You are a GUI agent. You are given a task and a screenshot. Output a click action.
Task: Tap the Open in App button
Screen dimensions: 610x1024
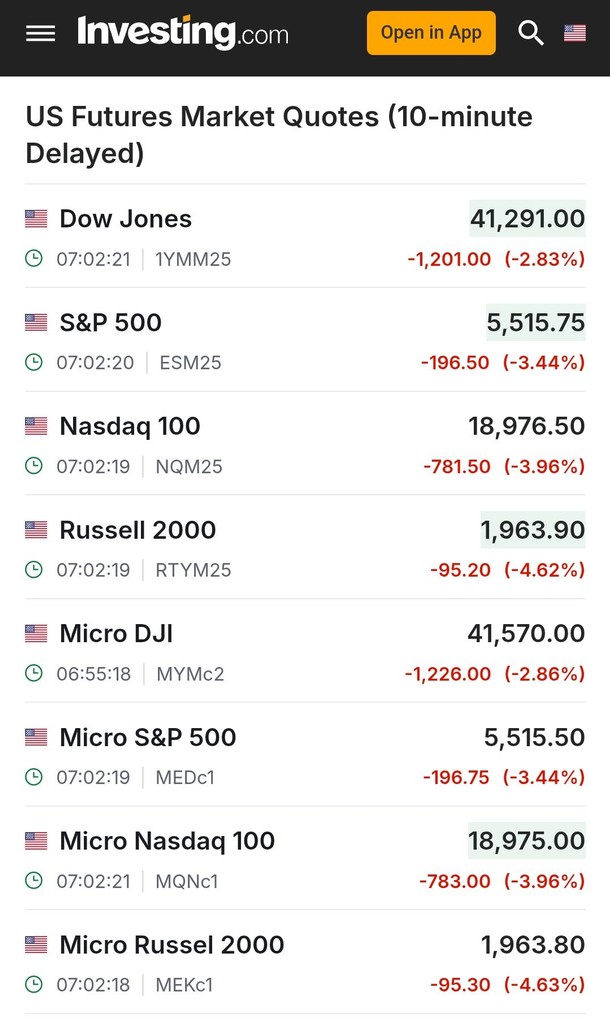[x=431, y=33]
